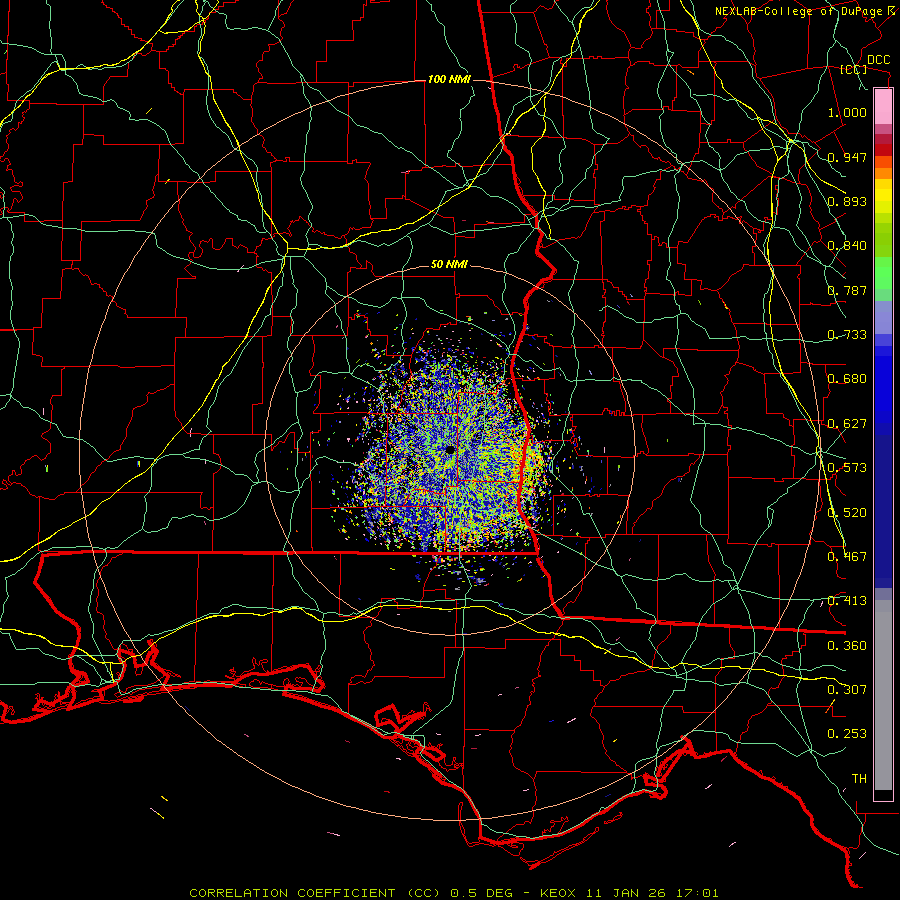This screenshot has height=900, width=900.
Task: Click the 0.787 scale value
Action: pos(847,290)
